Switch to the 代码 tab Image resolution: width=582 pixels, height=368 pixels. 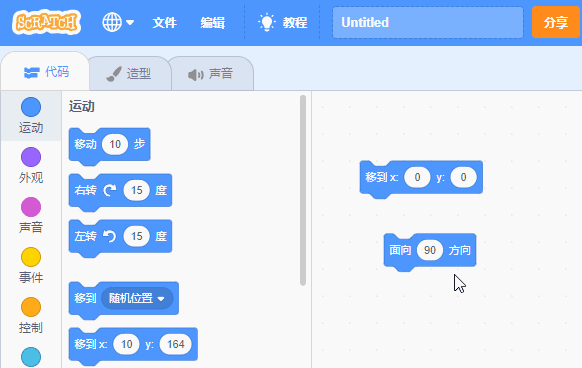[46, 72]
